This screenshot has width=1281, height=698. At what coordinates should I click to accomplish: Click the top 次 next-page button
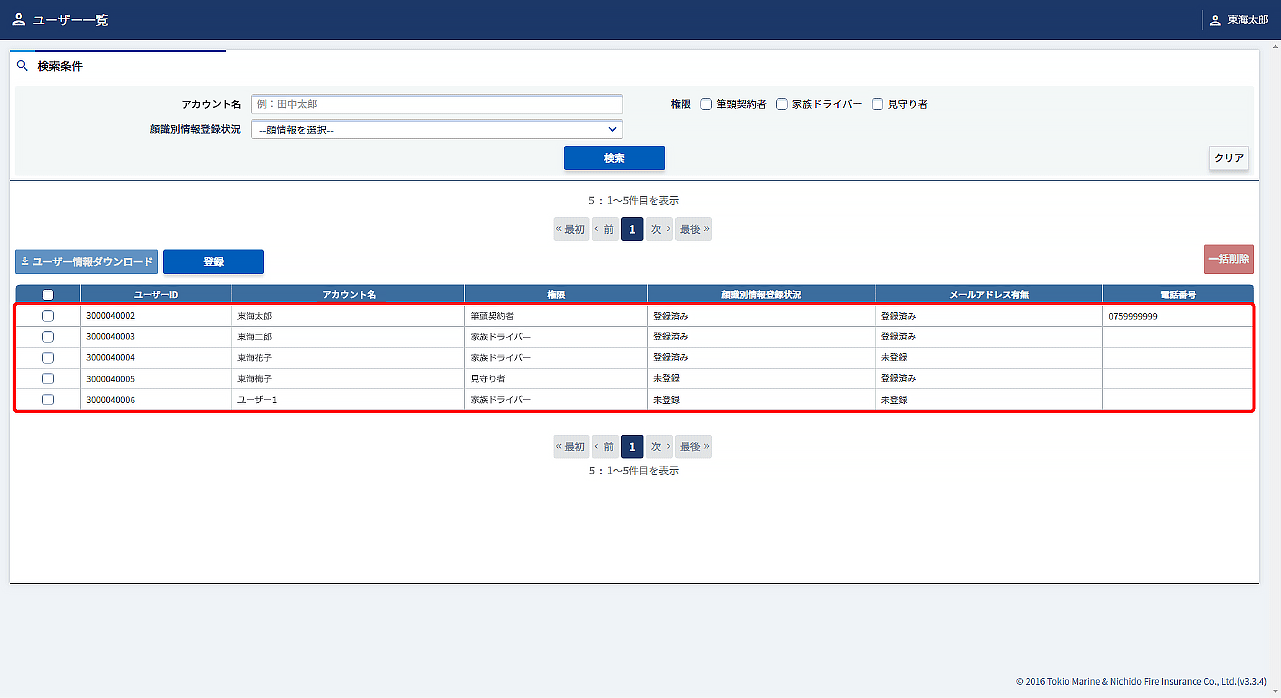(x=659, y=230)
